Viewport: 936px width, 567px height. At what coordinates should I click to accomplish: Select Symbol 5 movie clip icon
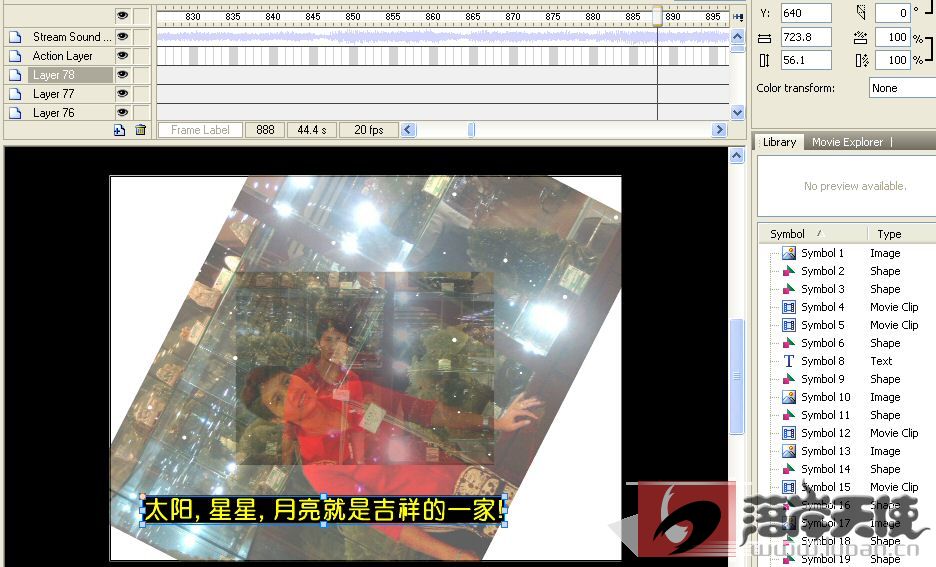[x=789, y=325]
